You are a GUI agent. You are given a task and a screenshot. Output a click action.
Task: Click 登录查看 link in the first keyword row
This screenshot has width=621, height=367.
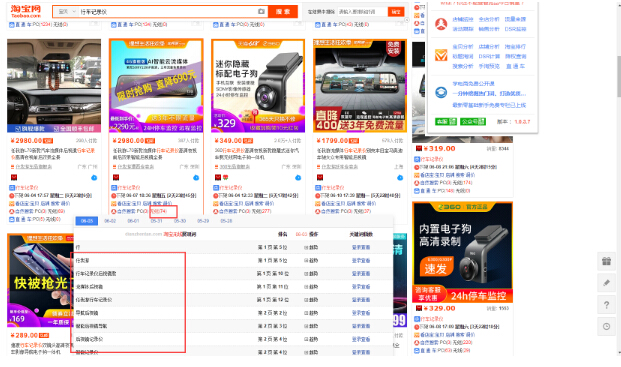click(x=361, y=247)
